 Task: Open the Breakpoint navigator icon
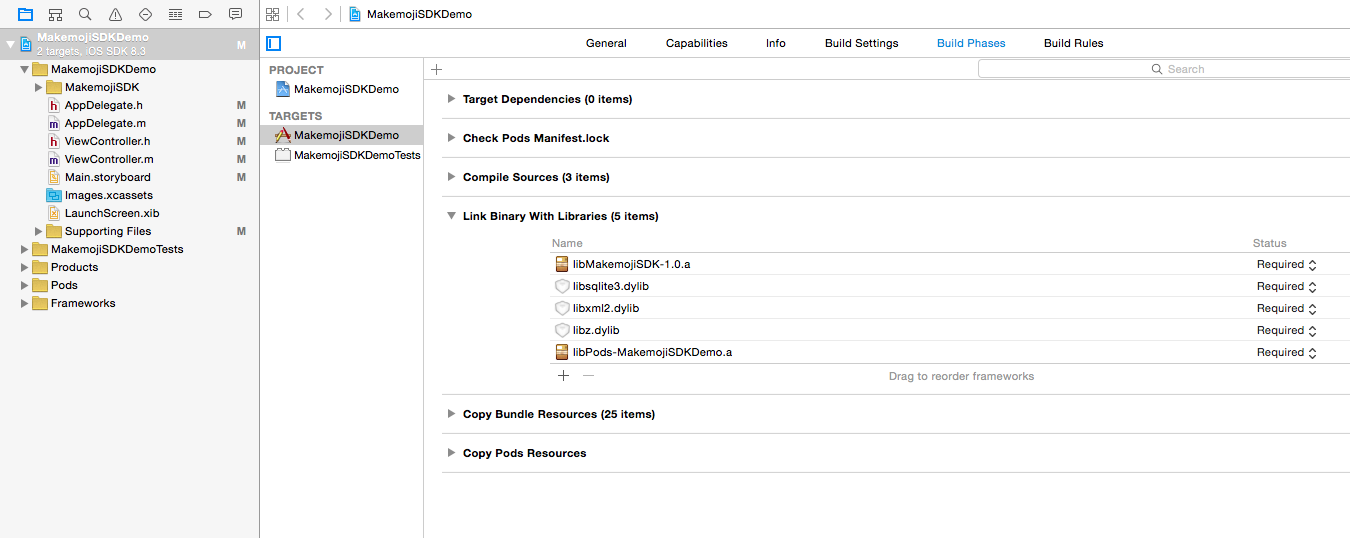click(205, 15)
